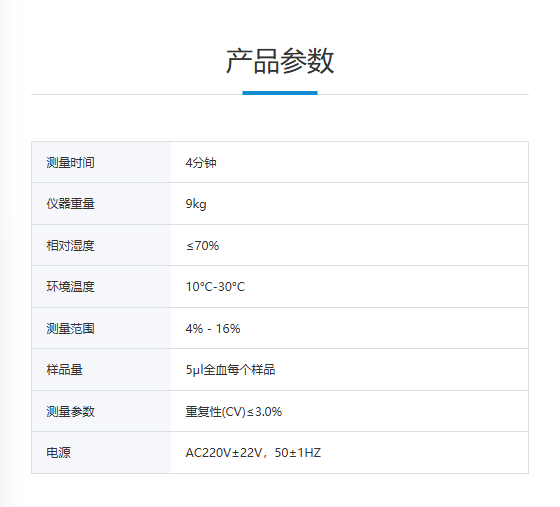Click the 4% - 16% range value
The image size is (560, 507).
point(213,328)
